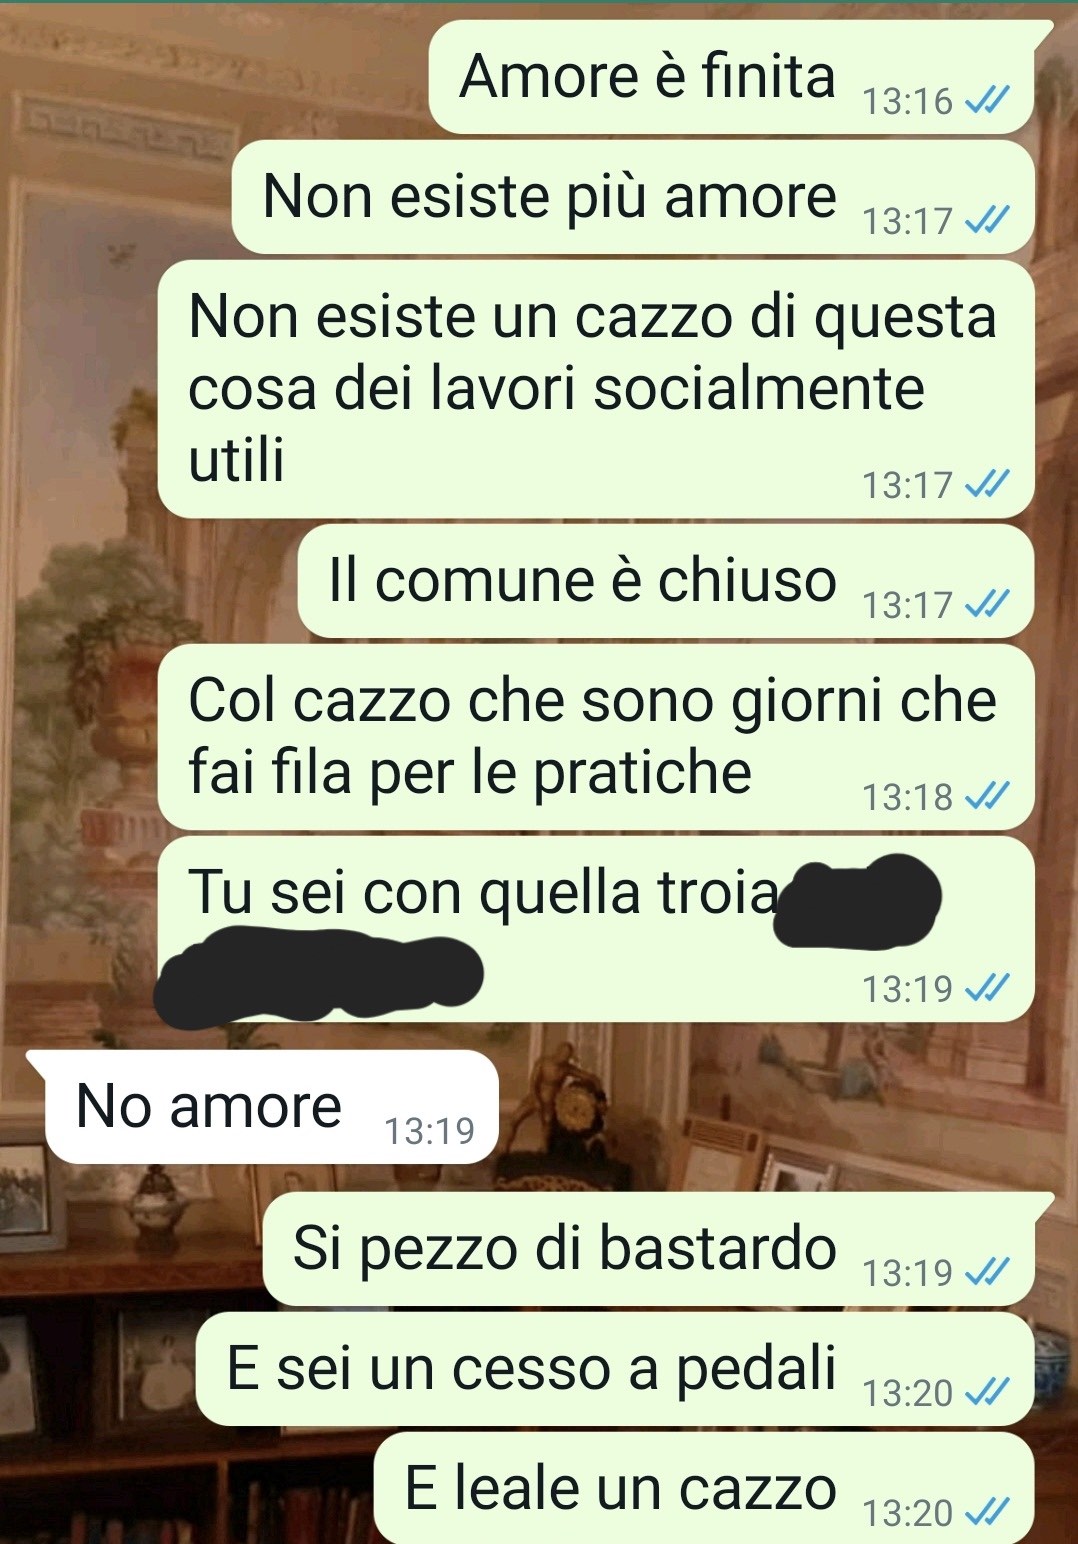
Task: Select the 'Il comune è chiuso' message
Action: point(666,581)
